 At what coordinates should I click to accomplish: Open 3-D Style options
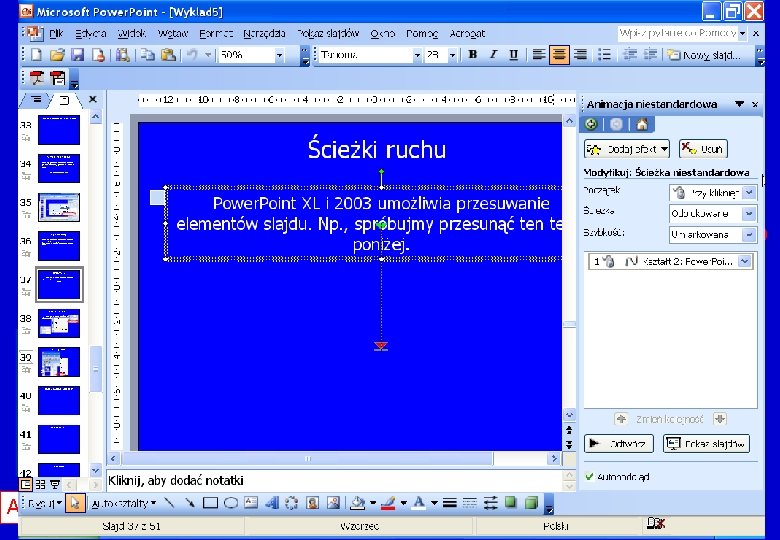[x=531, y=503]
